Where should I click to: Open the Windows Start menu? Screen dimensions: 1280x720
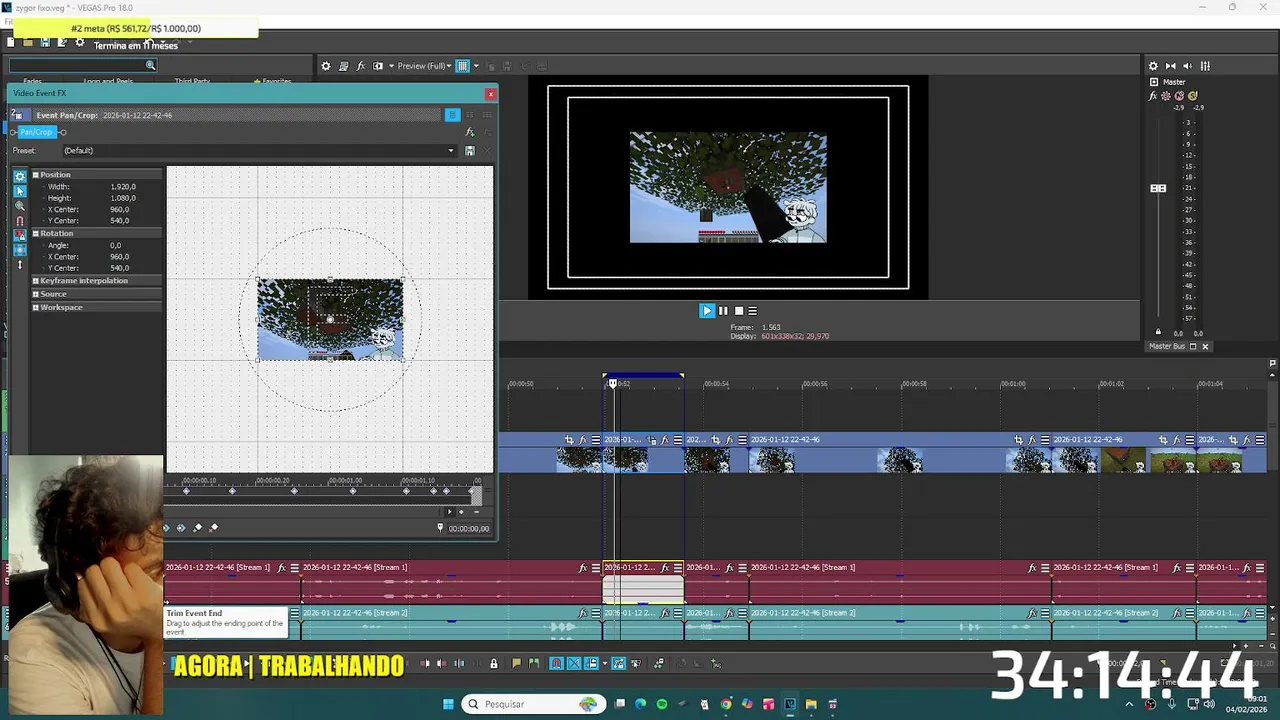coord(448,704)
